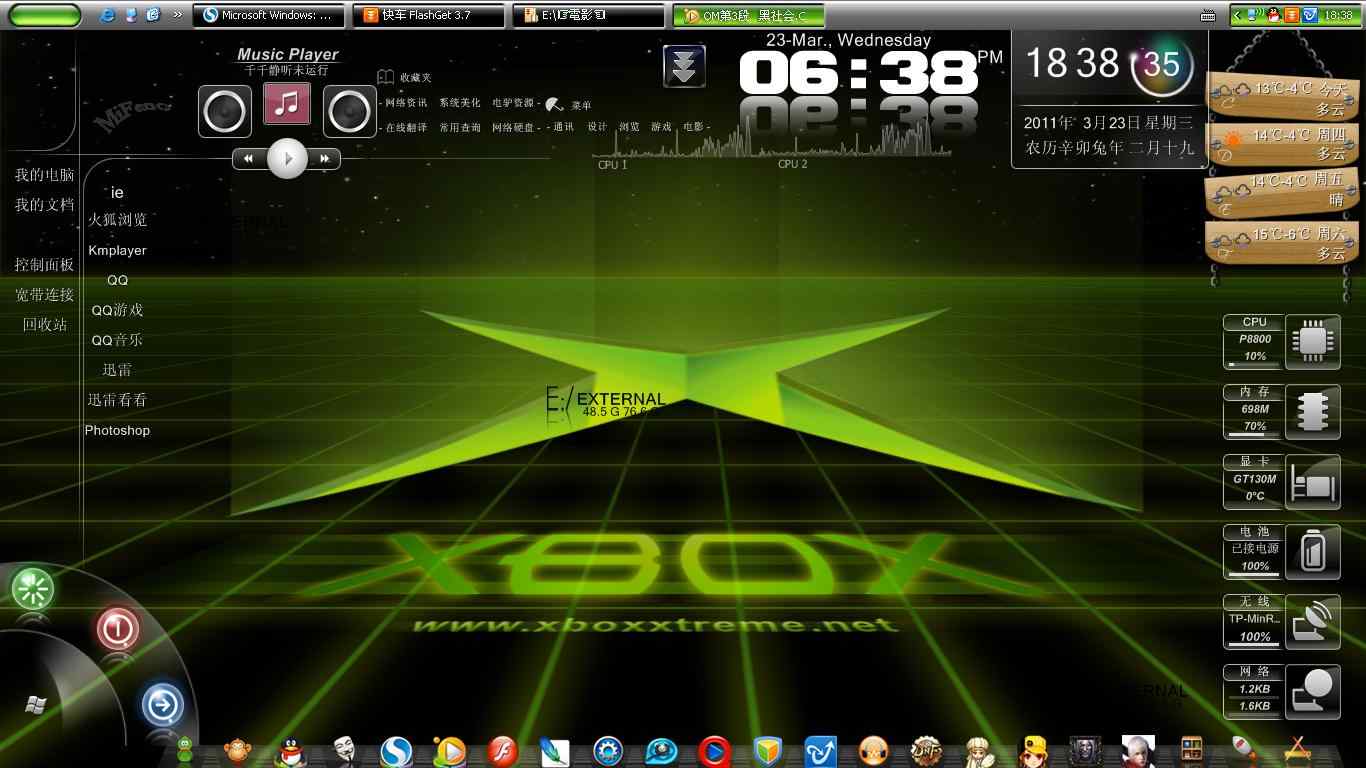Open 我的文档 shortcut
The height and width of the screenshot is (768, 1366).
click(44, 205)
